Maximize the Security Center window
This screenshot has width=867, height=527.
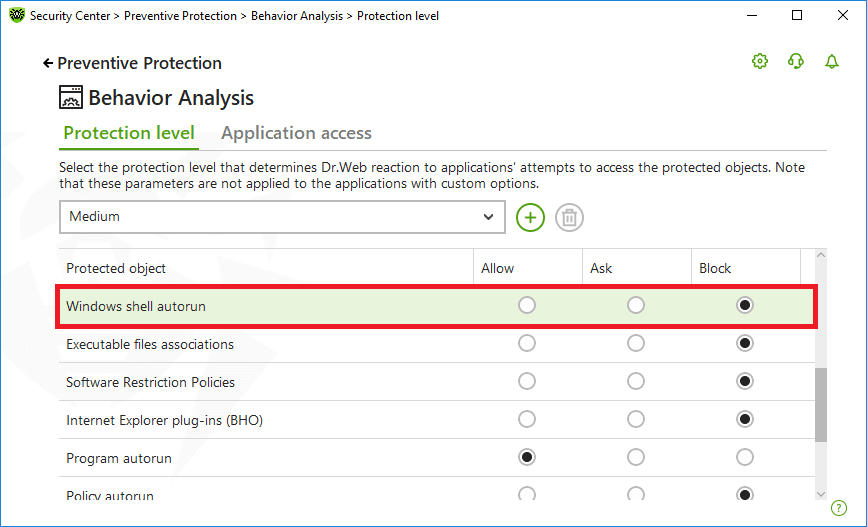pyautogui.click(x=797, y=15)
